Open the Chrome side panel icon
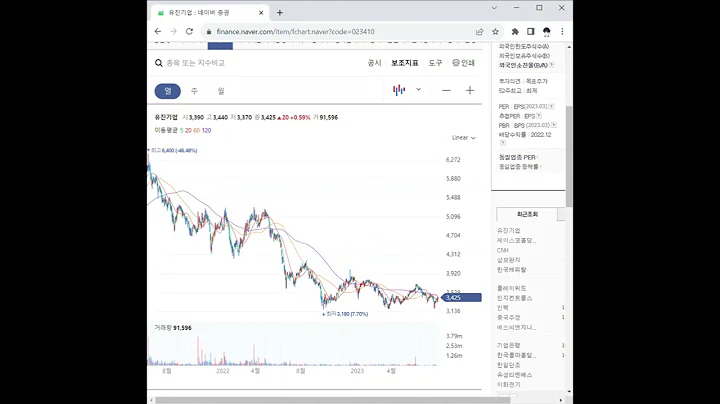Image resolution: width=720 pixels, height=404 pixels. (530, 31)
